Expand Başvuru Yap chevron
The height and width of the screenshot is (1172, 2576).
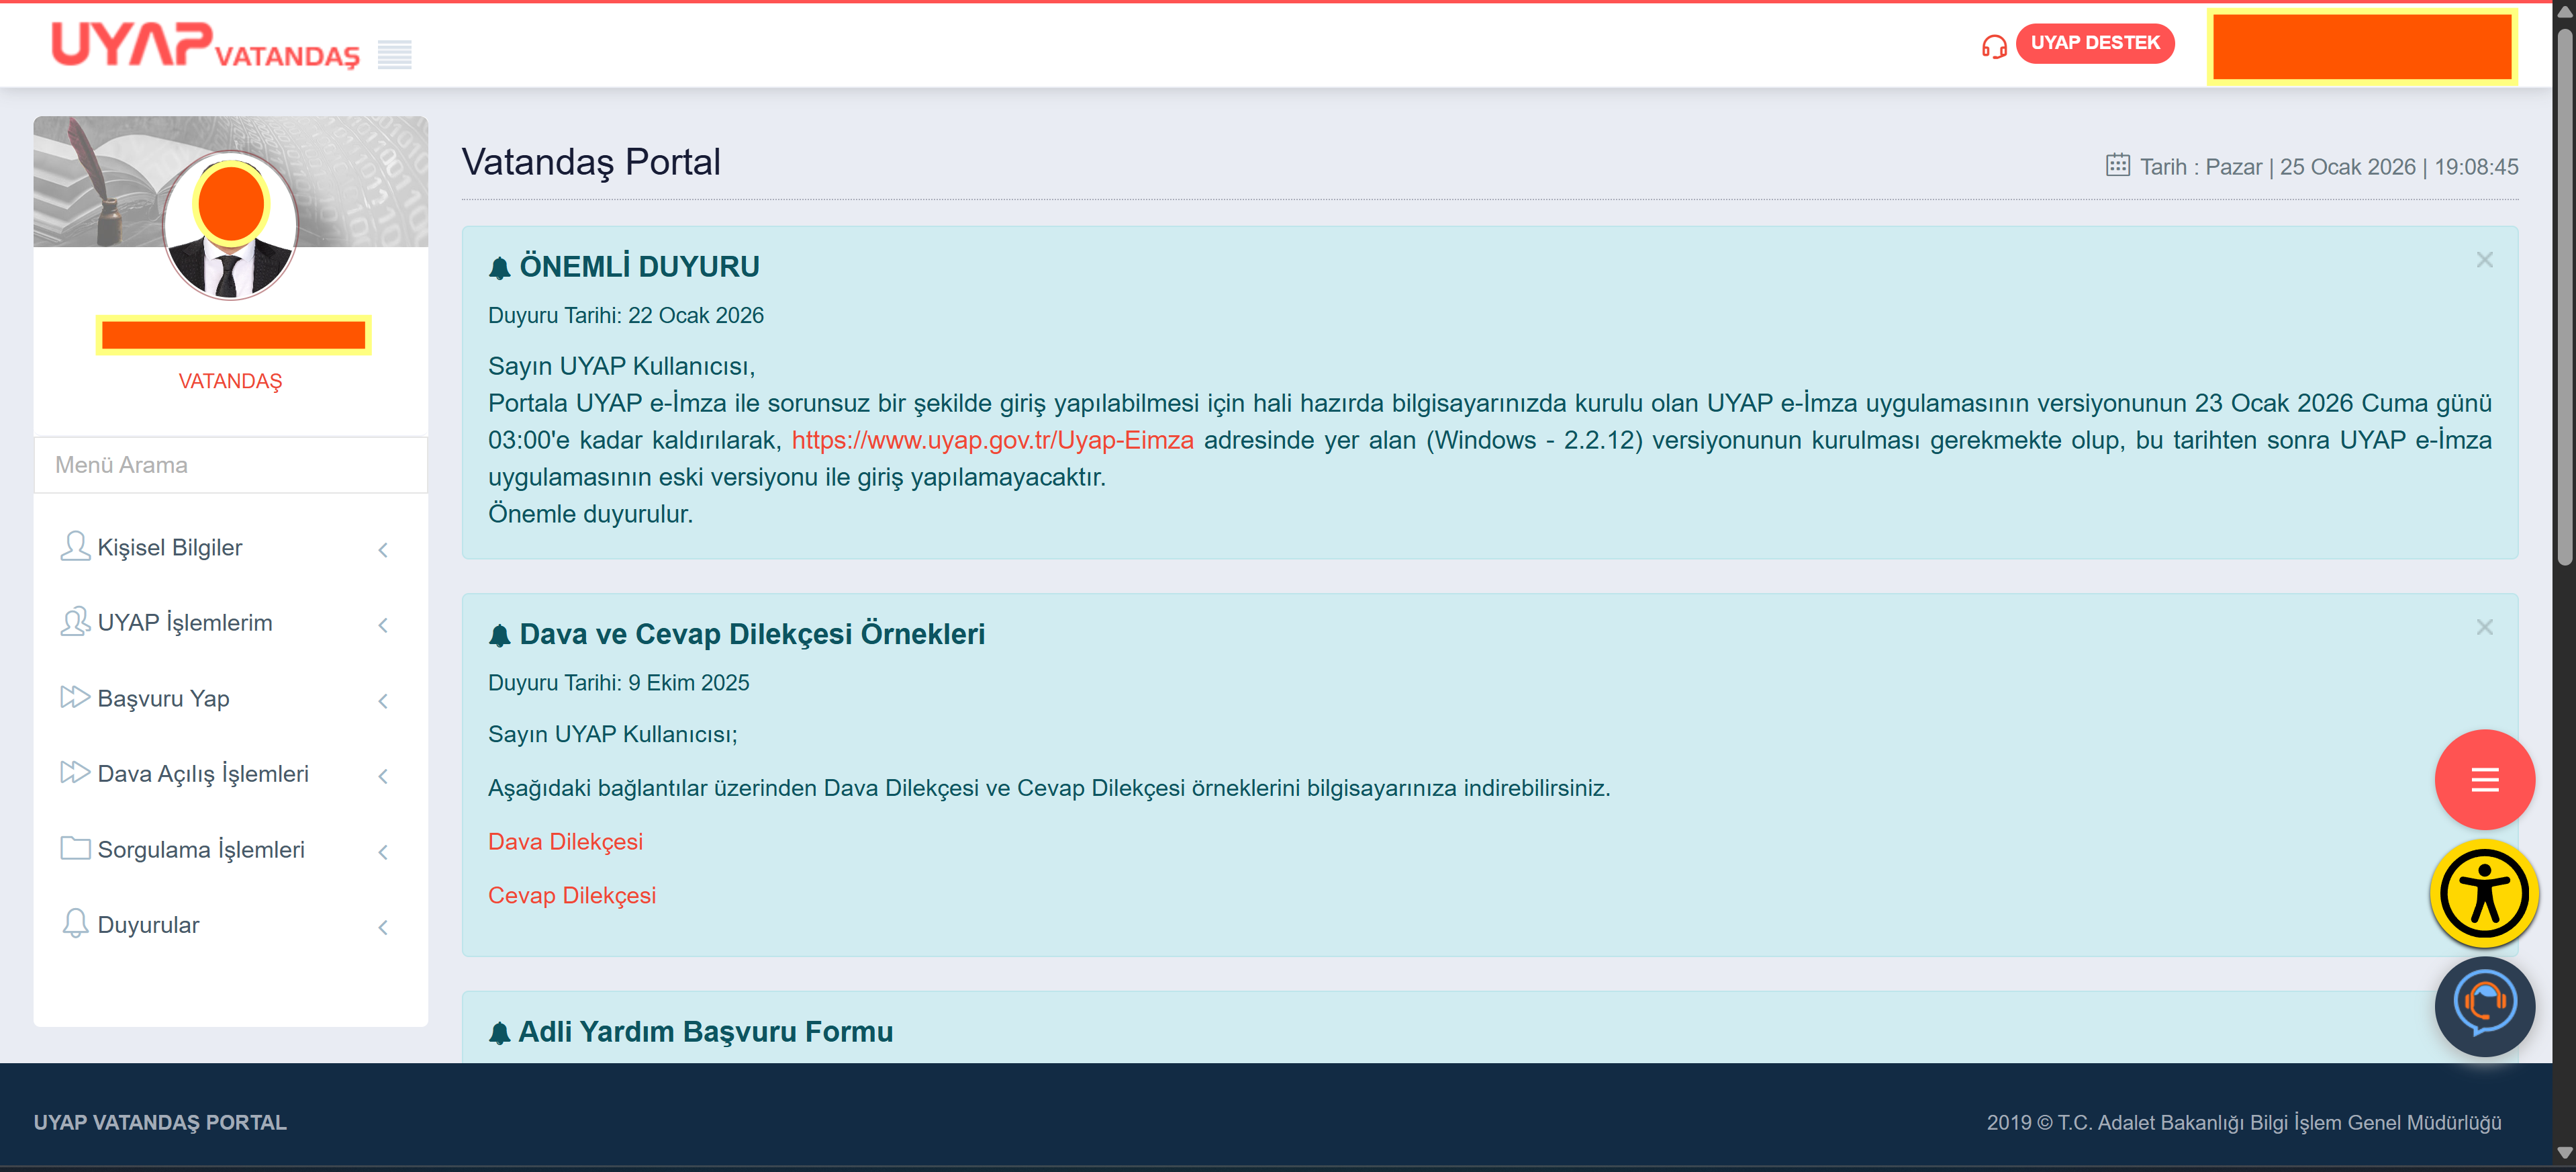[383, 701]
